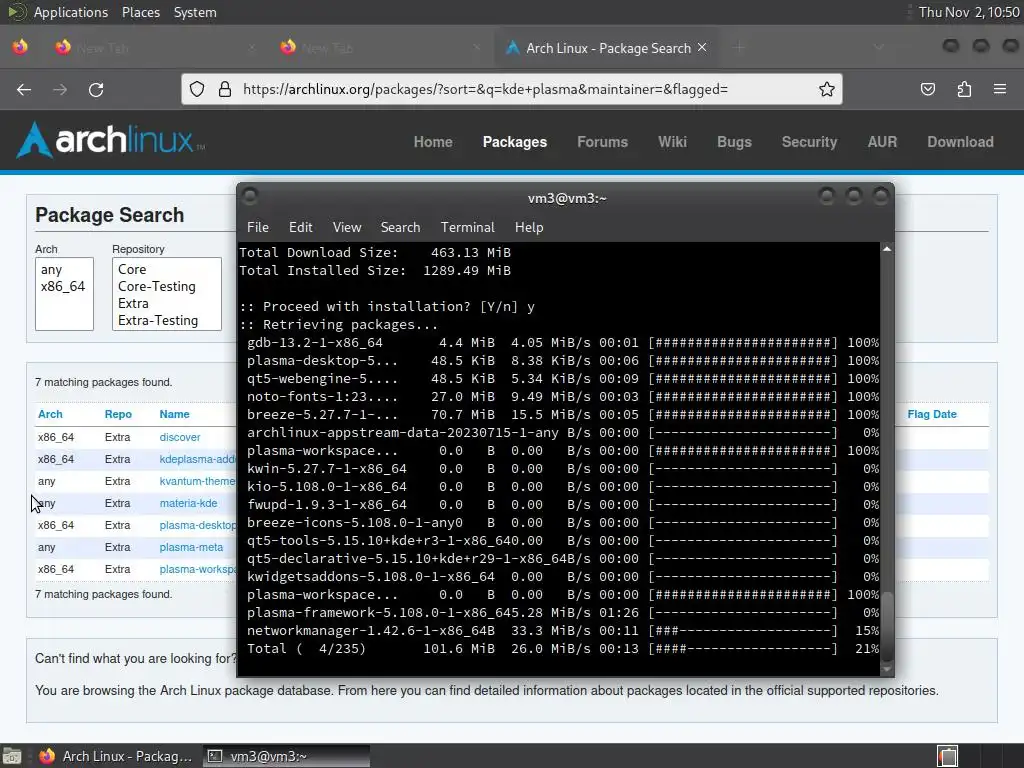Go back with Firefox back arrow
The height and width of the screenshot is (768, 1024).
[x=24, y=89]
